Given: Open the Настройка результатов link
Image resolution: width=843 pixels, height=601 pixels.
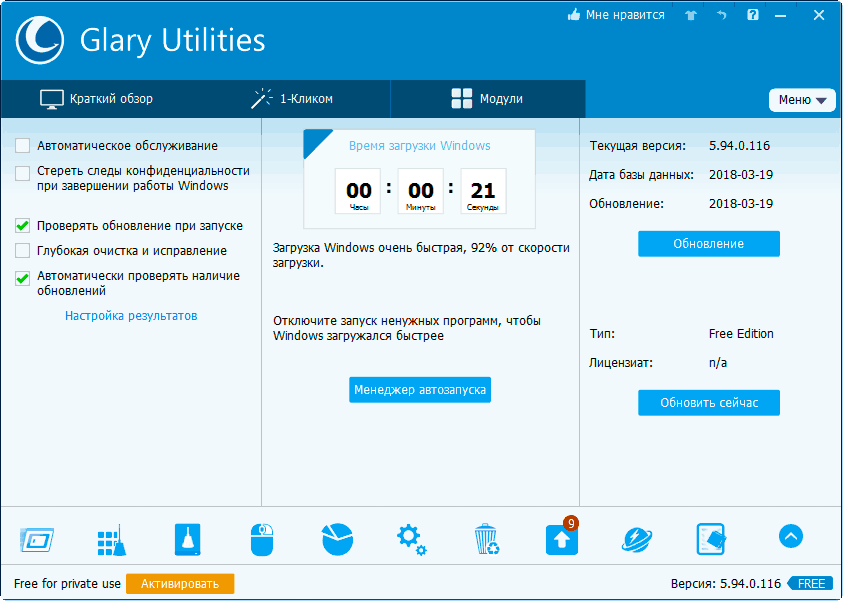Looking at the screenshot, I should (131, 316).
